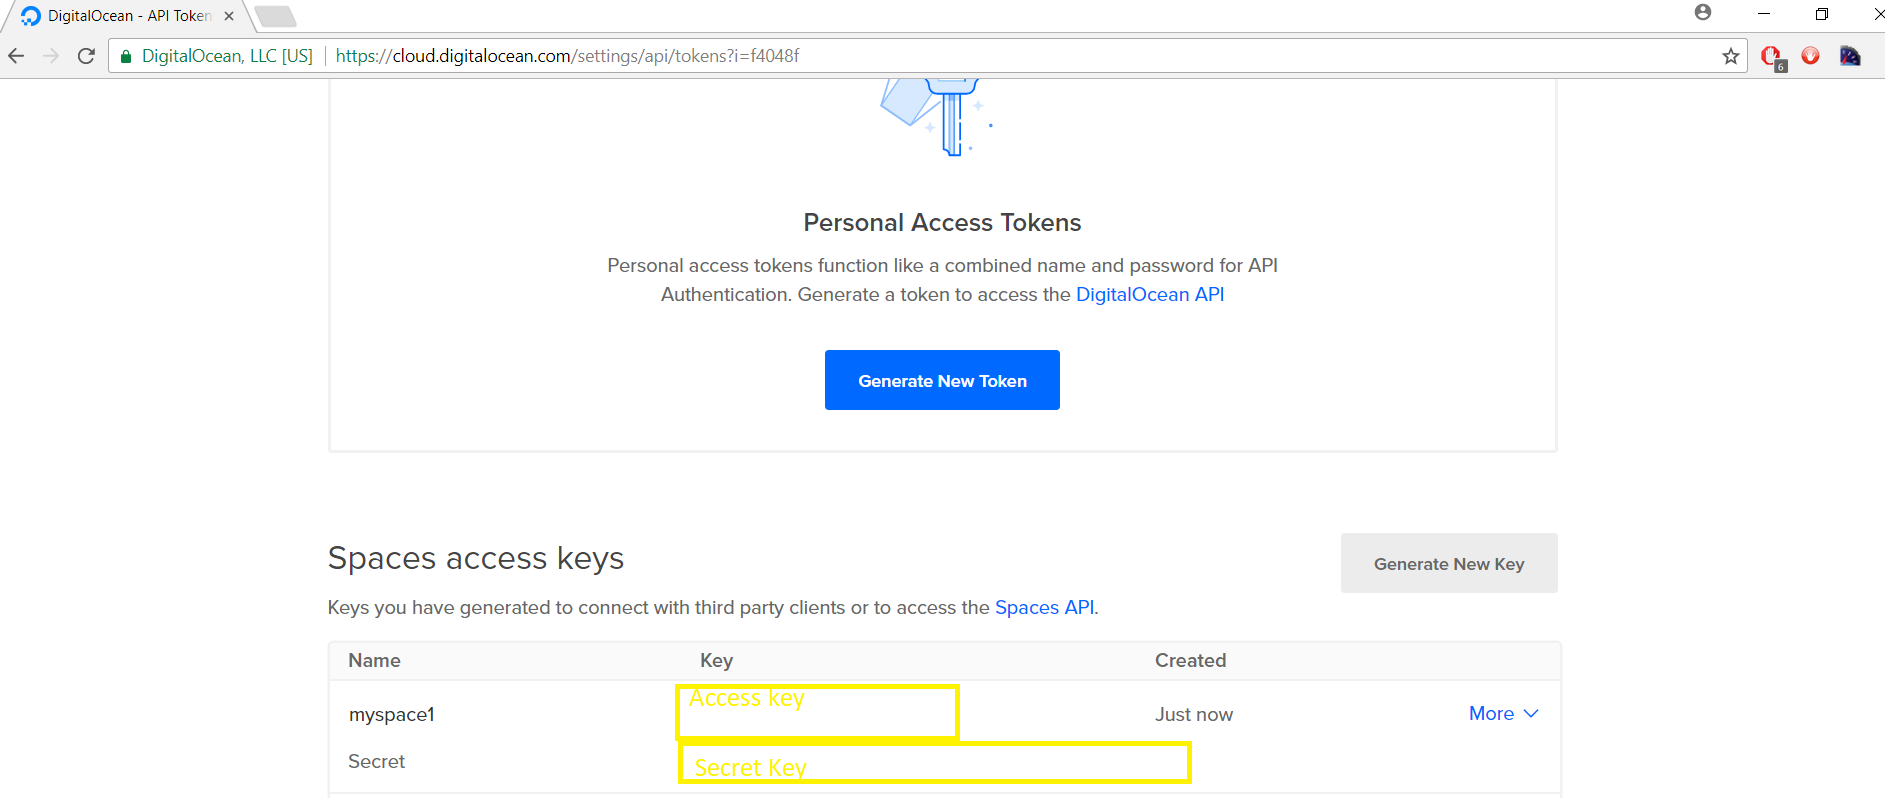Viewport: 1885px width, 798px height.
Task: Click the Access key highlighted box
Action: [x=817, y=712]
